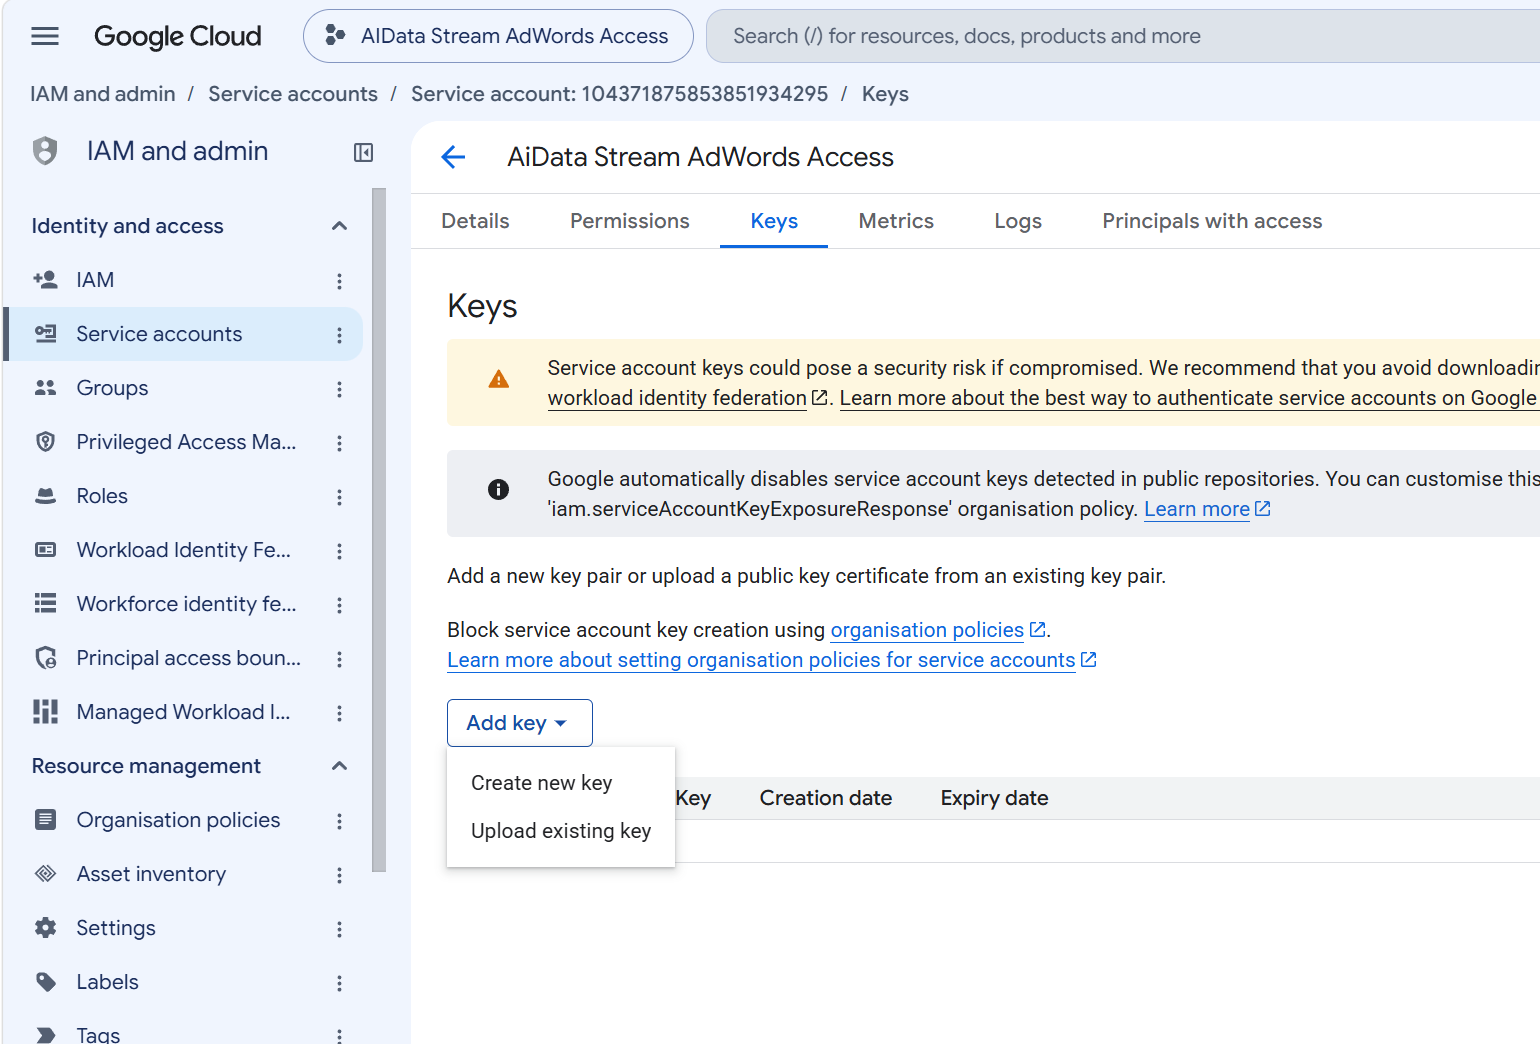The image size is (1540, 1044).
Task: Click the Asset inventory diamond icon
Action: [46, 874]
